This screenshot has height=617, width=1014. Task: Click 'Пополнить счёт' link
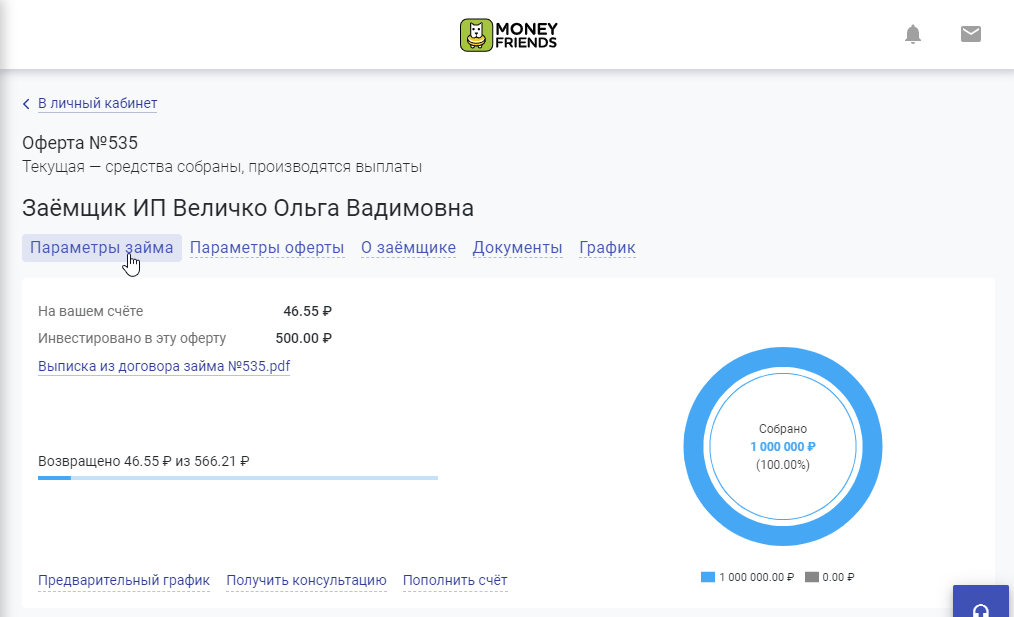click(x=455, y=580)
